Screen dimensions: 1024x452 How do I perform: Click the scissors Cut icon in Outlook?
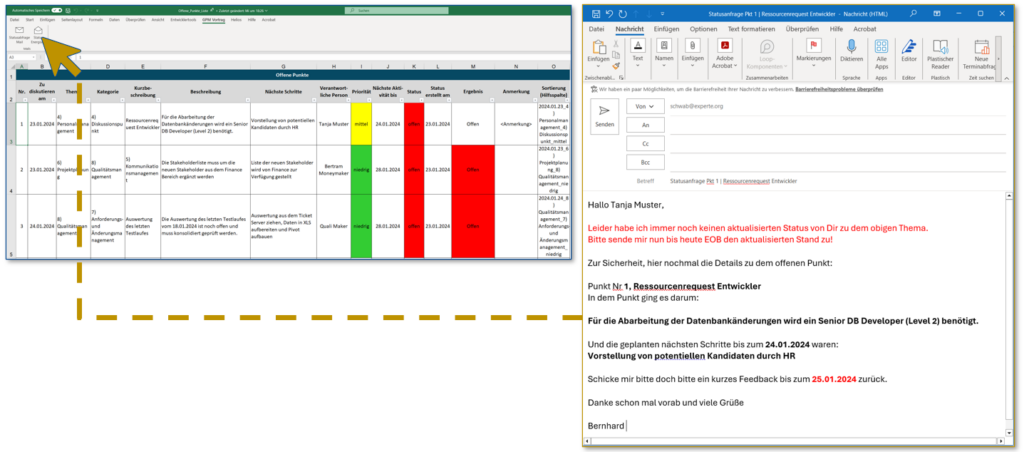[x=615, y=44]
